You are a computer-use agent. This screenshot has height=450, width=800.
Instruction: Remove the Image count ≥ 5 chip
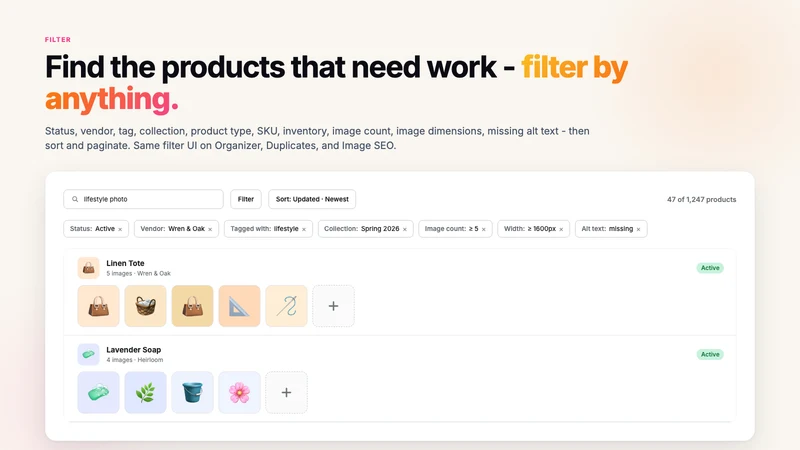484,230
